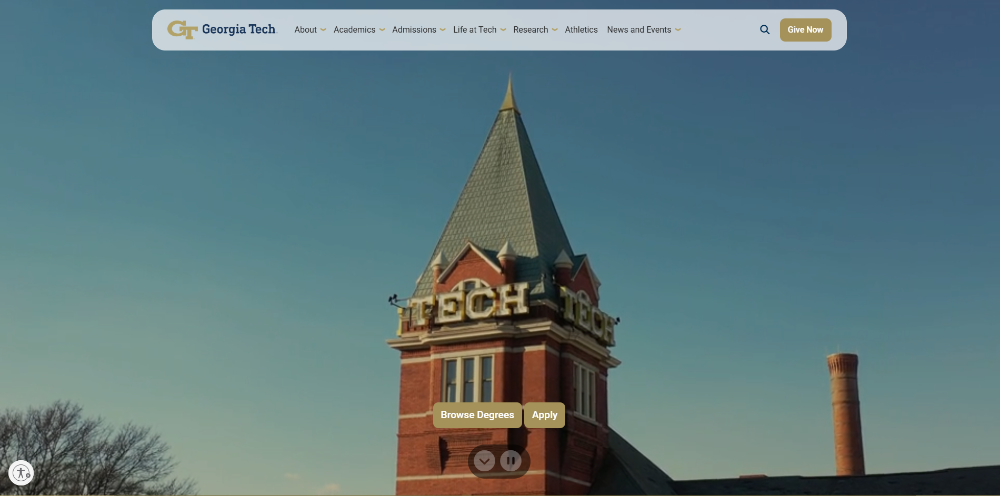Expand the Research menu
The height and width of the screenshot is (496, 1000).
tap(535, 29)
